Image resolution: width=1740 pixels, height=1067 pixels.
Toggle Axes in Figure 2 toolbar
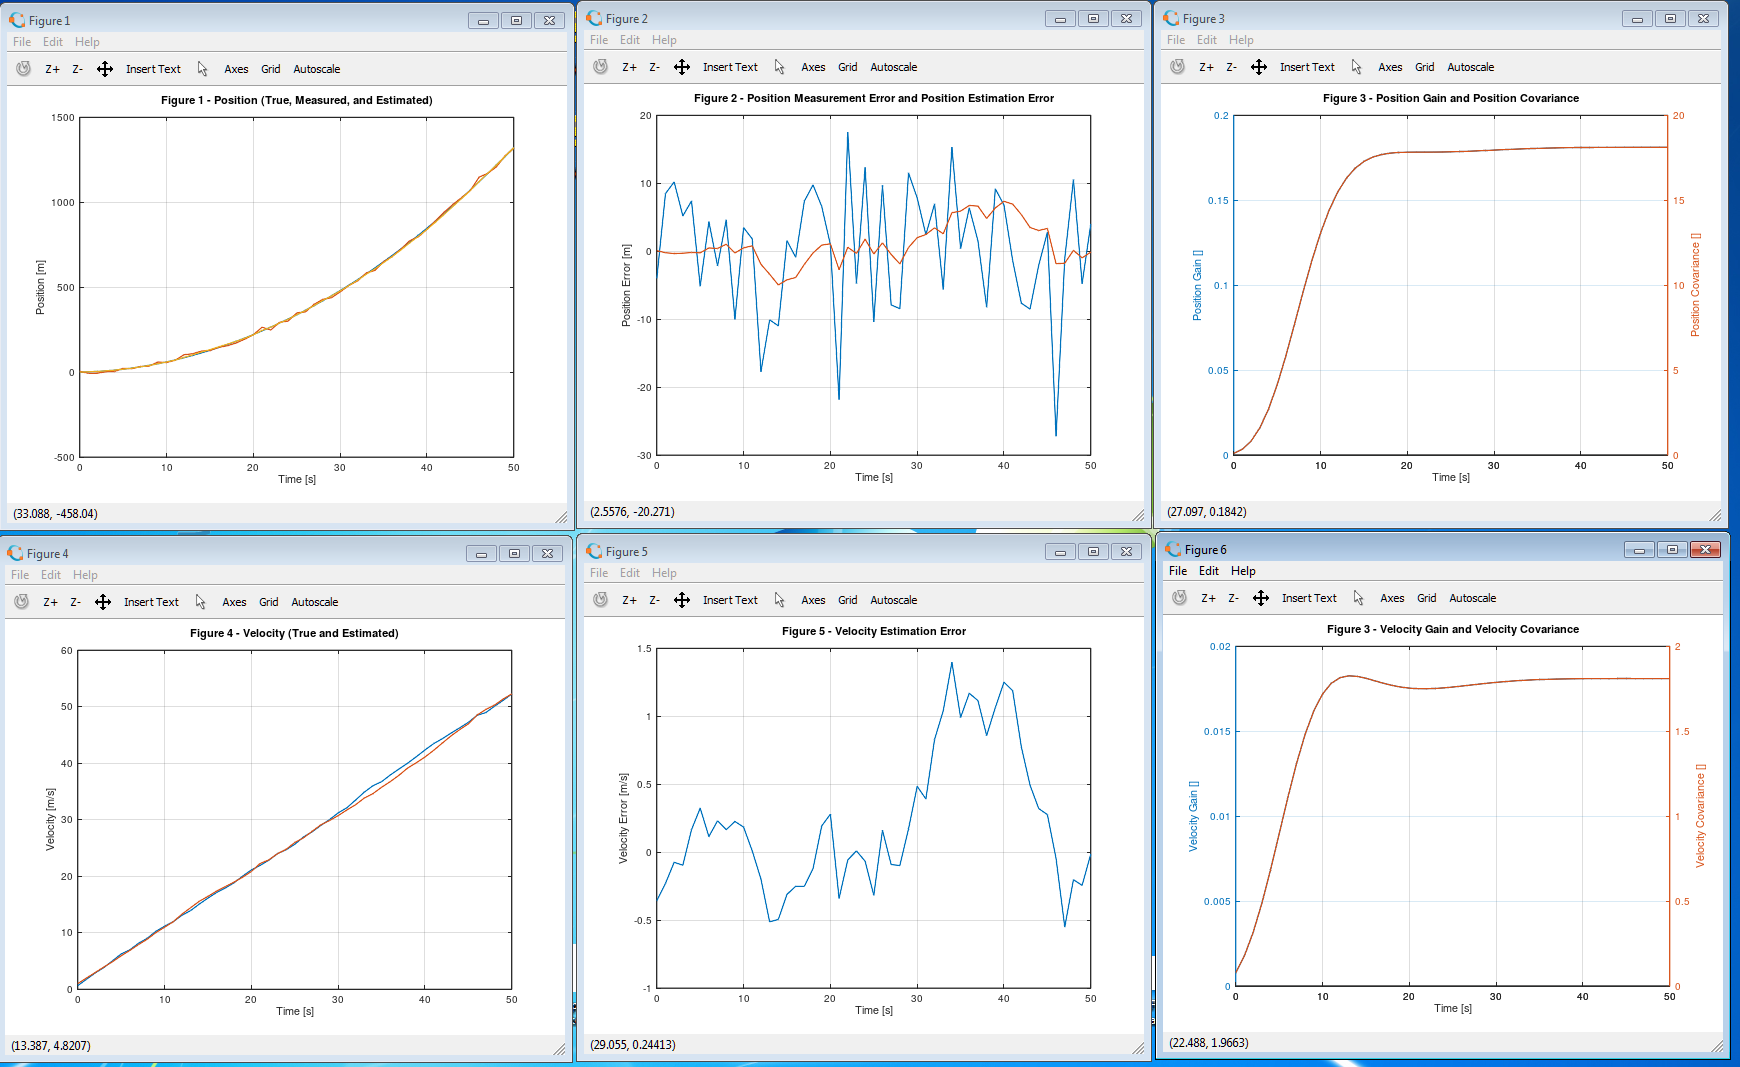tap(813, 67)
